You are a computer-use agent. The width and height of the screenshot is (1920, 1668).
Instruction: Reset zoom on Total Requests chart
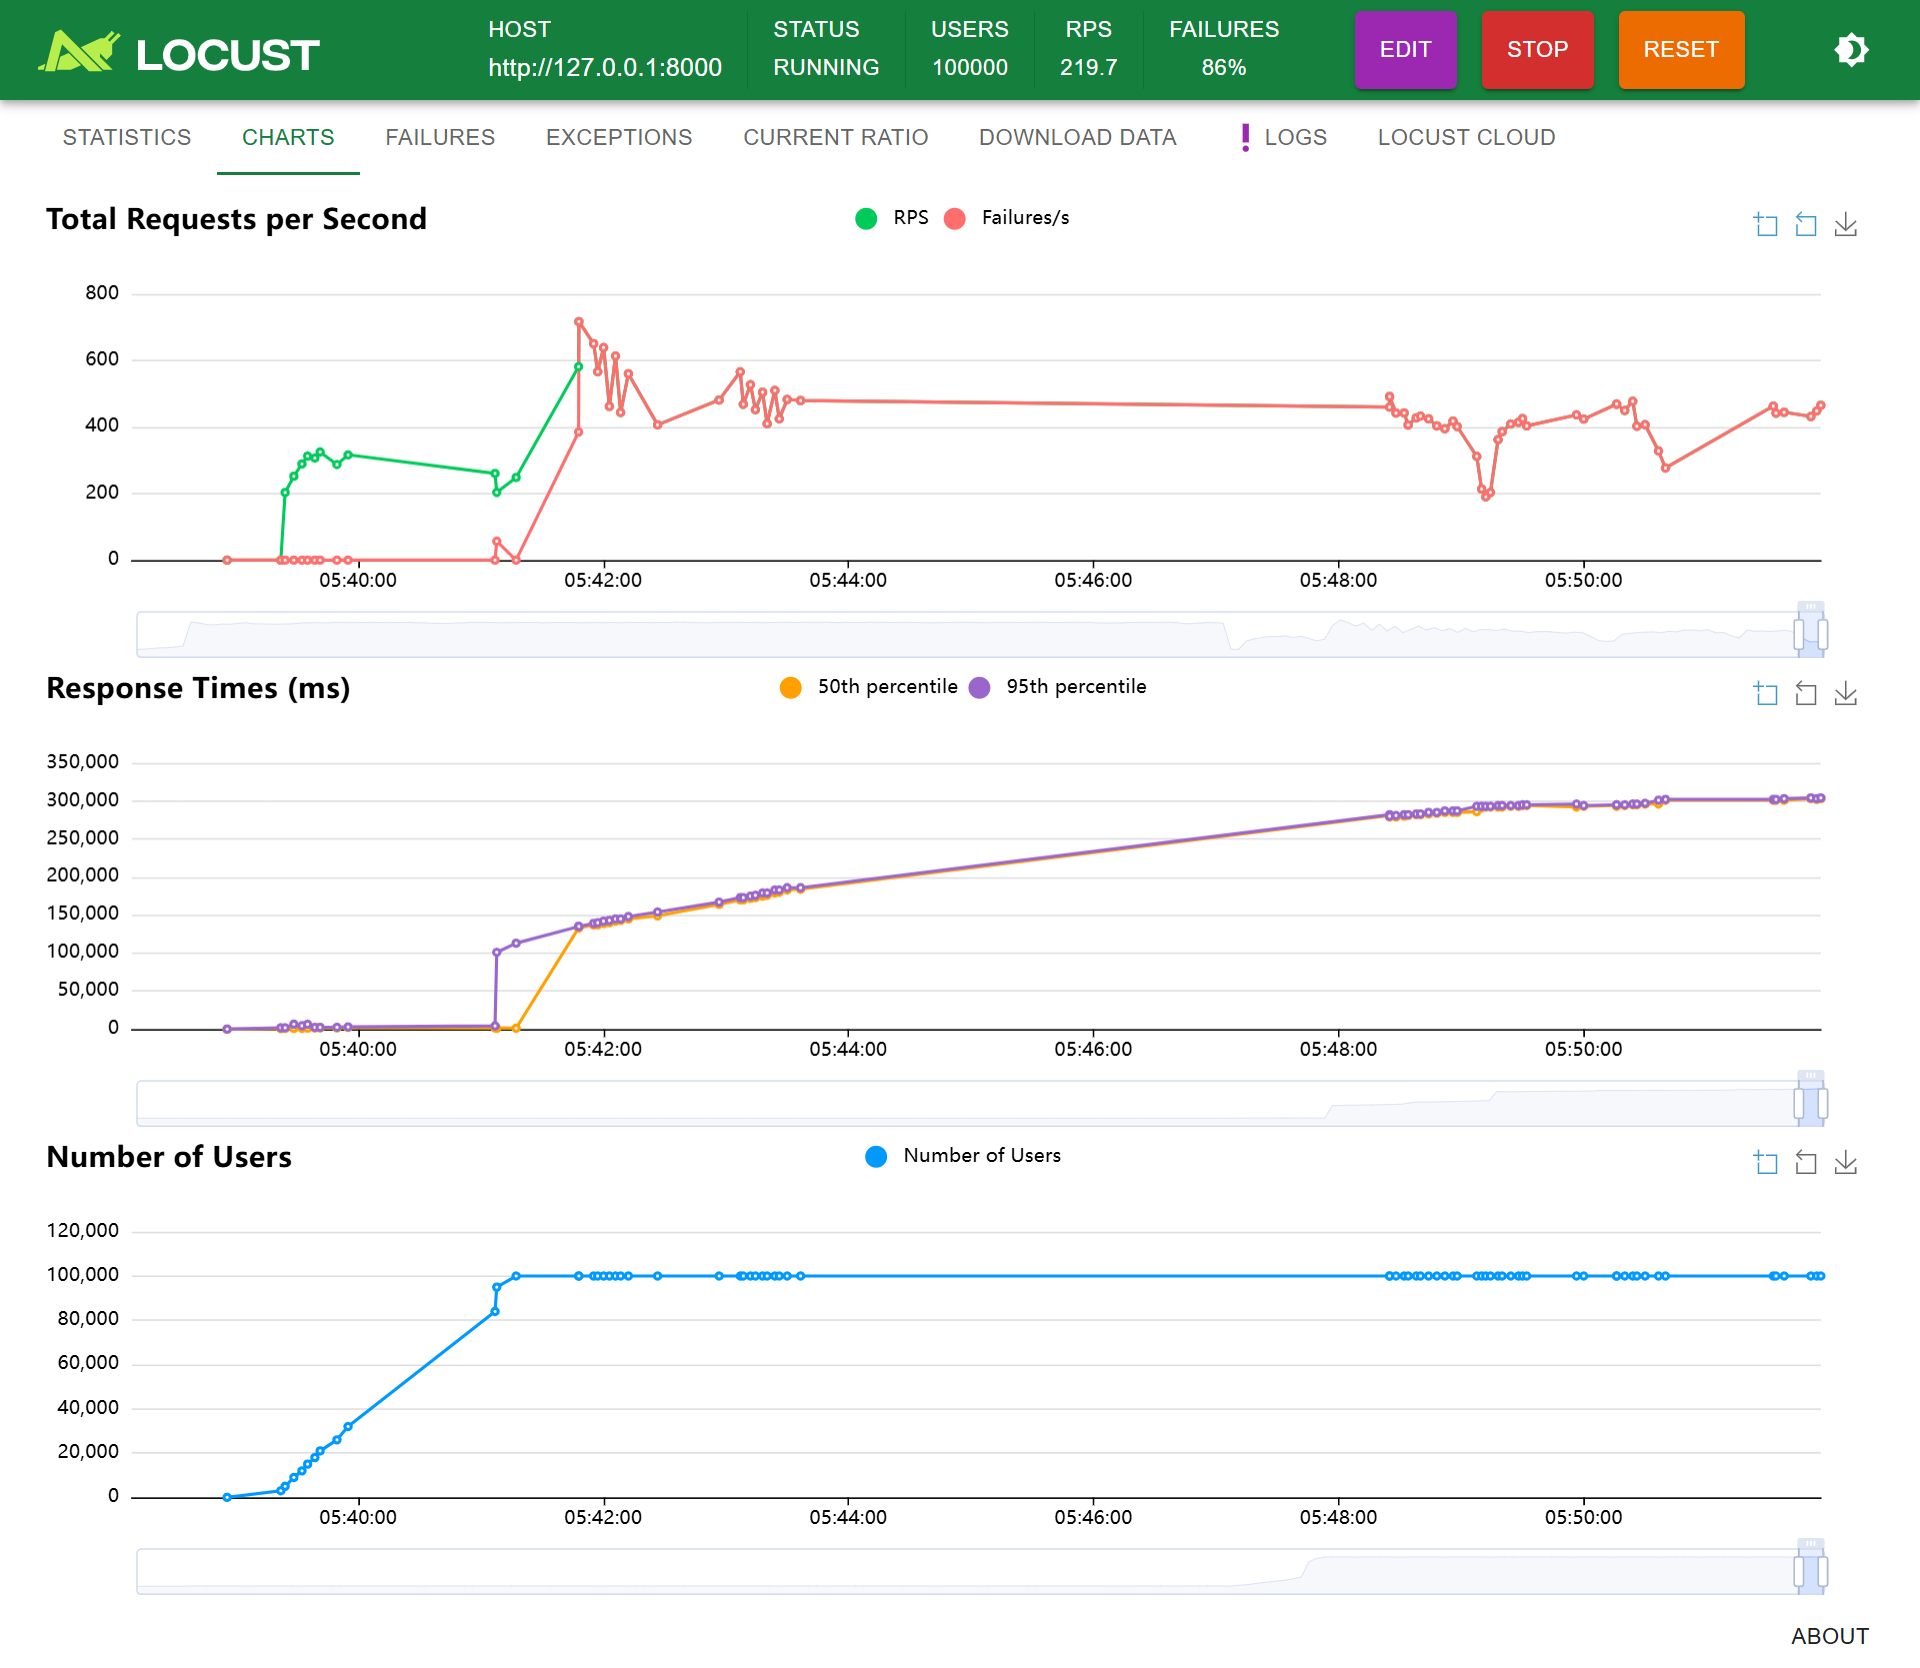tap(1806, 225)
